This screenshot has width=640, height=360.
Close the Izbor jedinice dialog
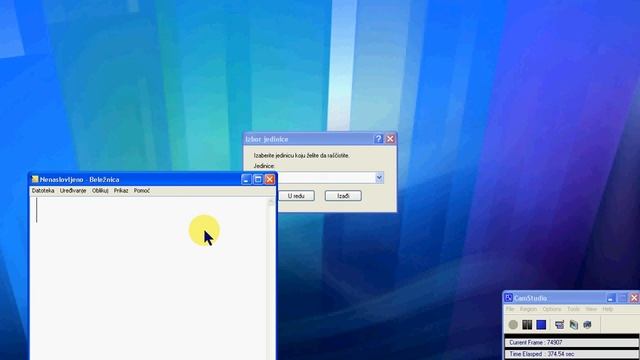coord(390,139)
